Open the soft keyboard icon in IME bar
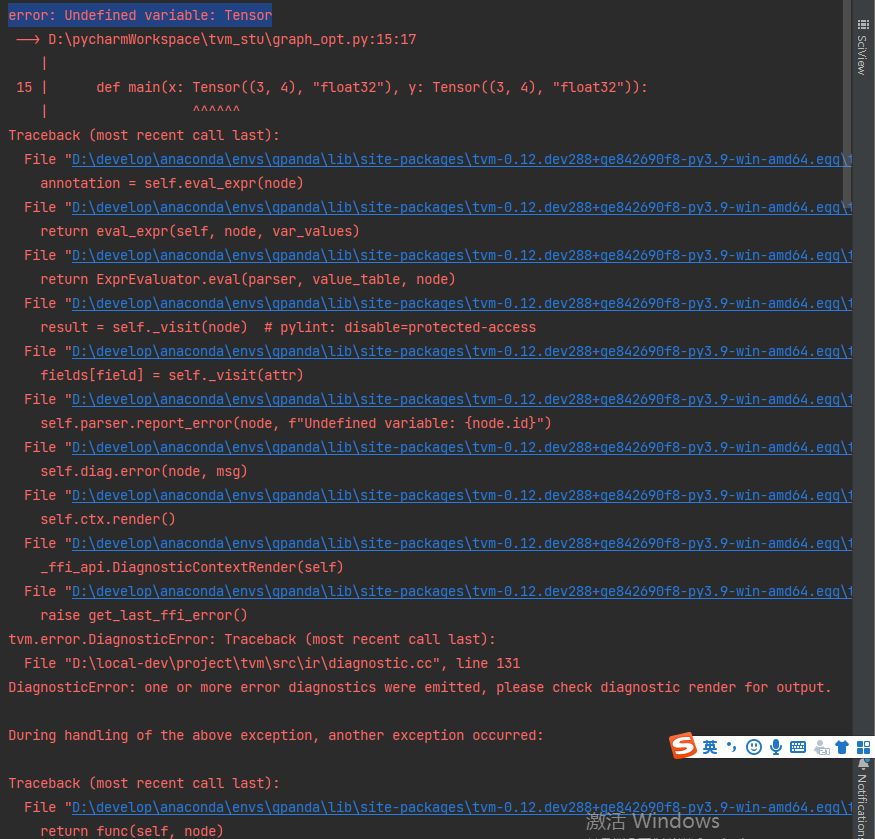Viewport: 875px width, 839px height. click(798, 747)
